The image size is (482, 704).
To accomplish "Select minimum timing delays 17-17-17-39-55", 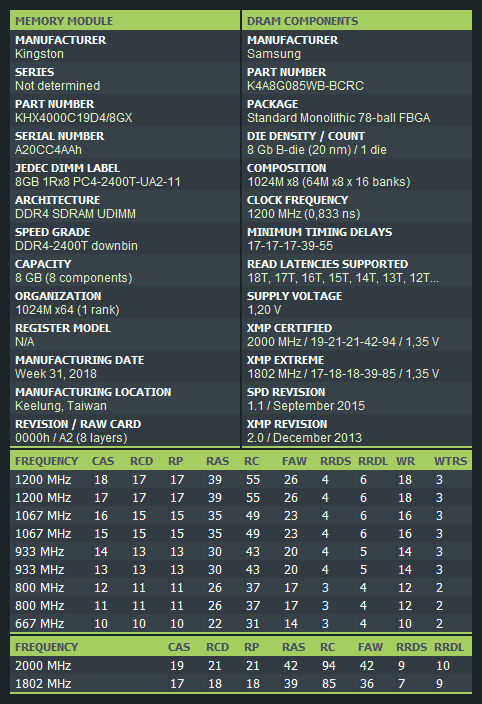I will (x=290, y=246).
